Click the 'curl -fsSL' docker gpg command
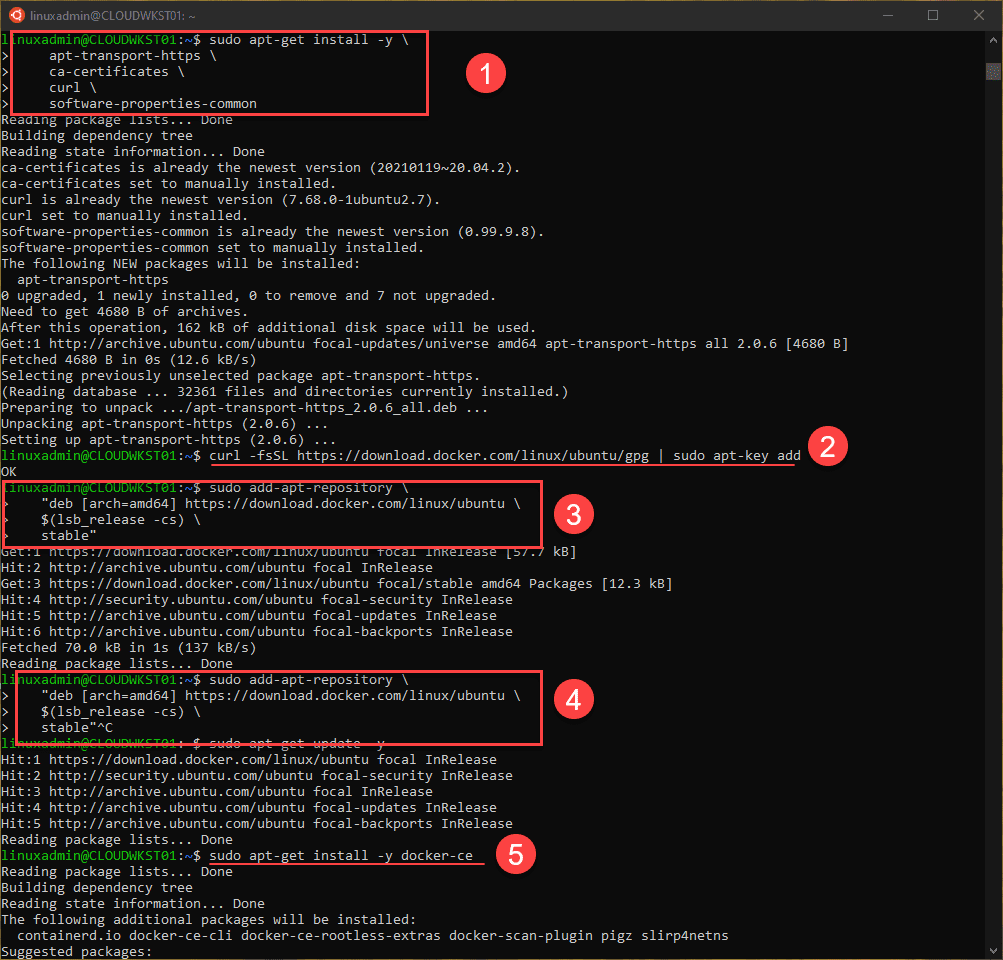 [505, 455]
